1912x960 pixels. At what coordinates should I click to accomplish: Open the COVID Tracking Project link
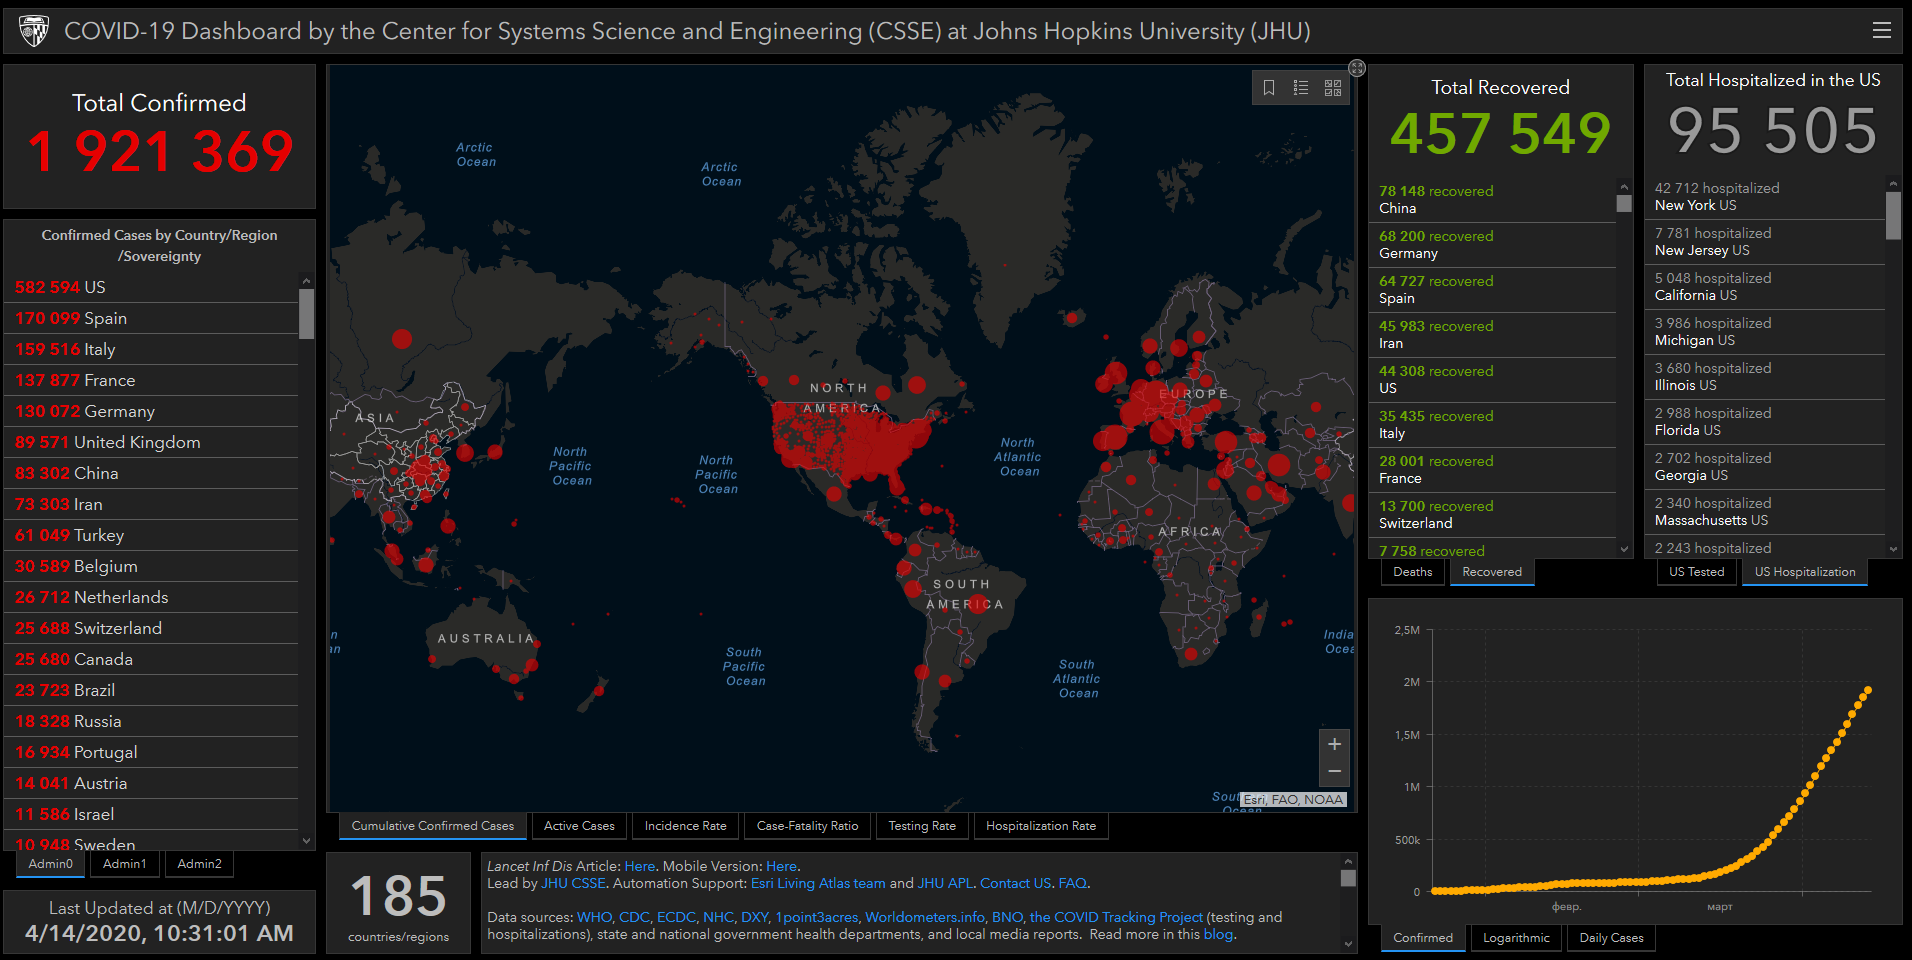click(x=1116, y=918)
